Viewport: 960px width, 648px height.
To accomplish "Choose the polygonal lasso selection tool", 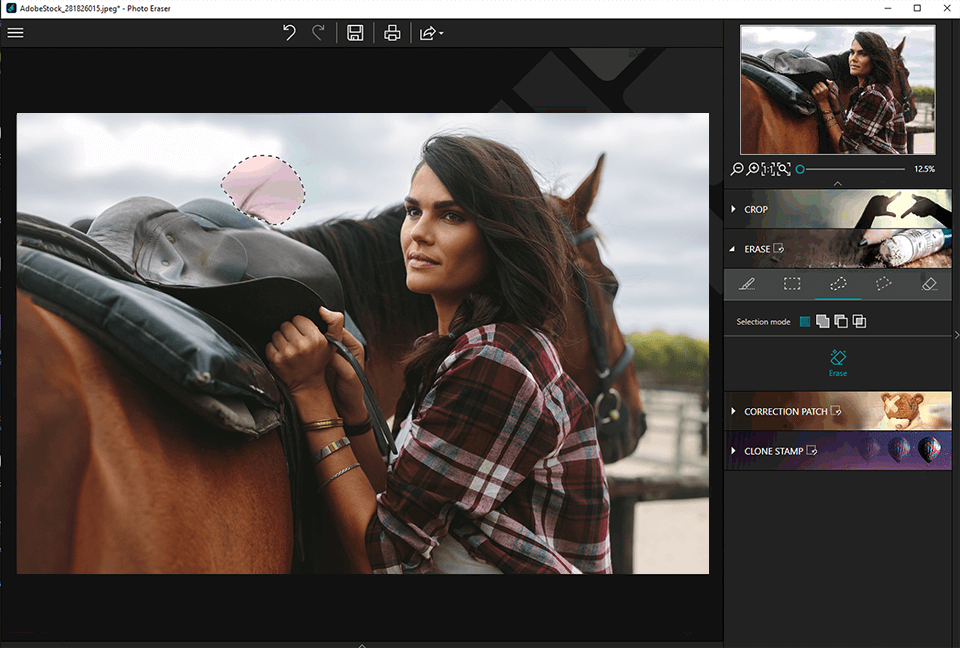I will pyautogui.click(x=883, y=284).
